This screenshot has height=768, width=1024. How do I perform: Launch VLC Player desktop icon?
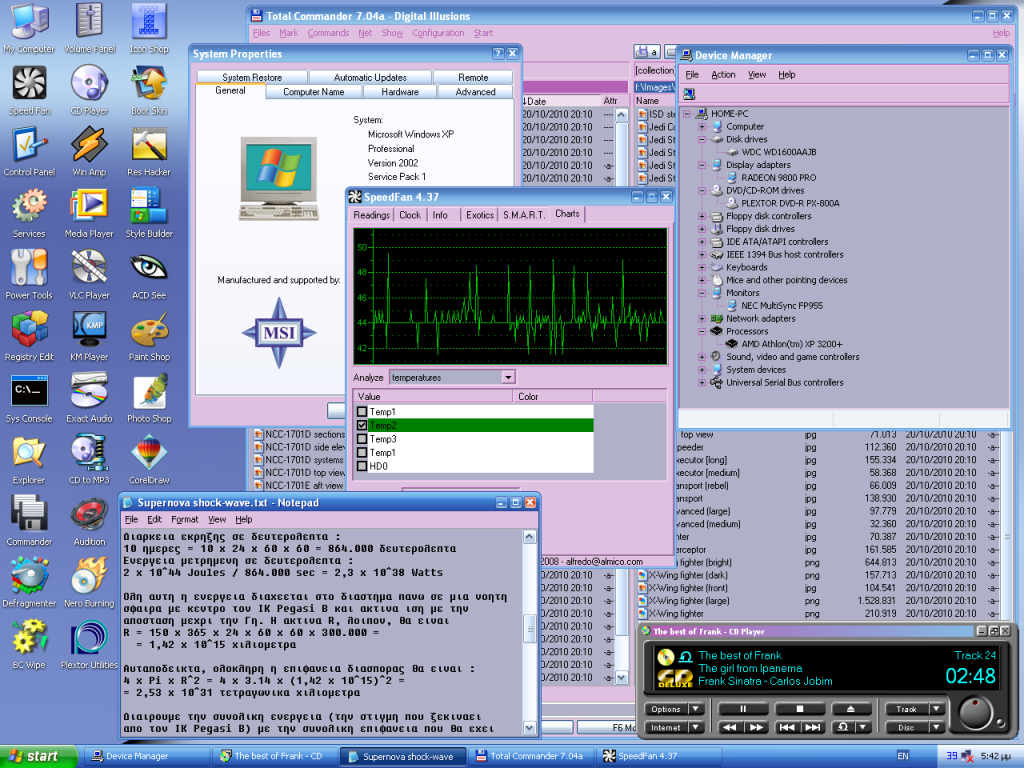point(89,275)
